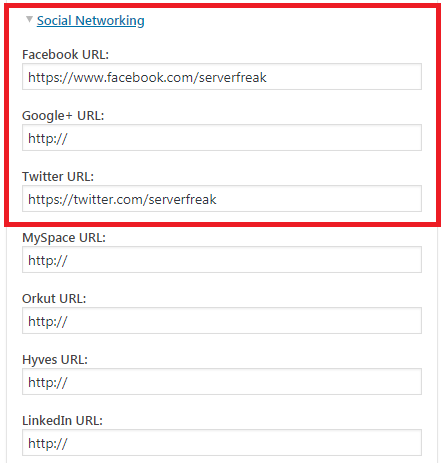Collapse the Social Networking section triangle

[29, 19]
